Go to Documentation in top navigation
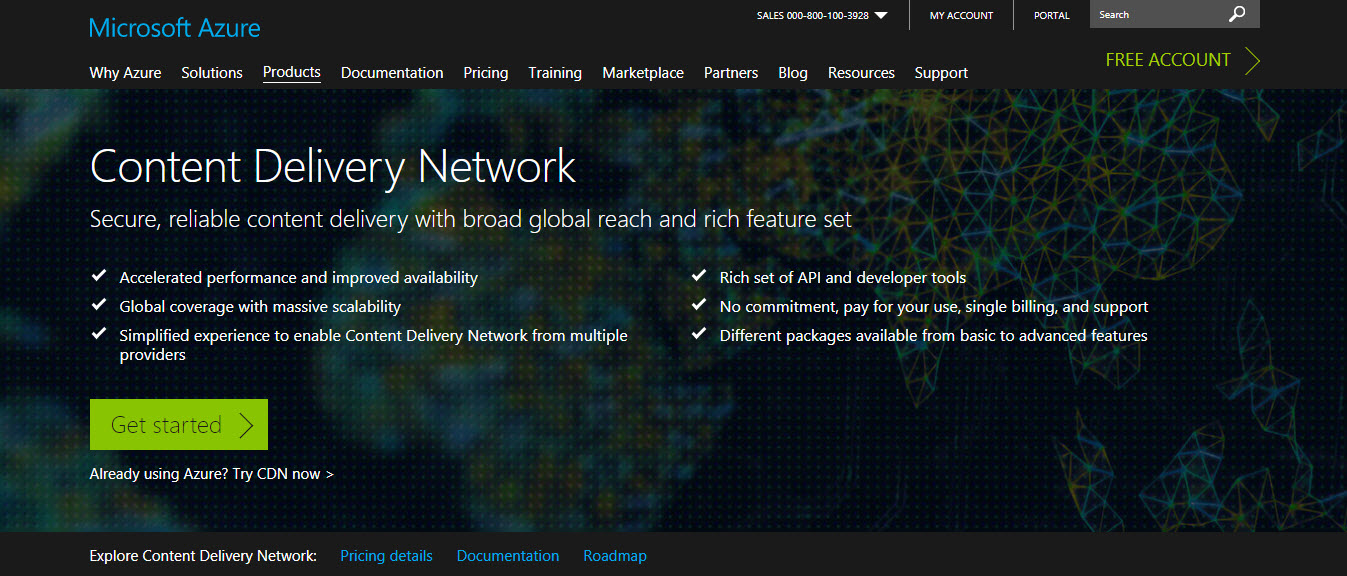Screen dimensions: 1347x576 click(x=392, y=73)
